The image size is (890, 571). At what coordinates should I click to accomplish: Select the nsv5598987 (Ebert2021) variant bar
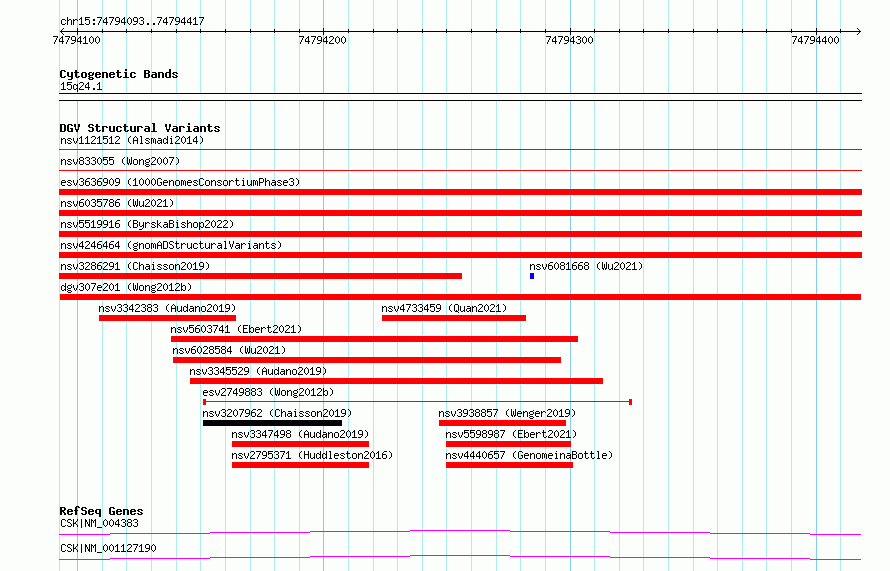coord(508,444)
